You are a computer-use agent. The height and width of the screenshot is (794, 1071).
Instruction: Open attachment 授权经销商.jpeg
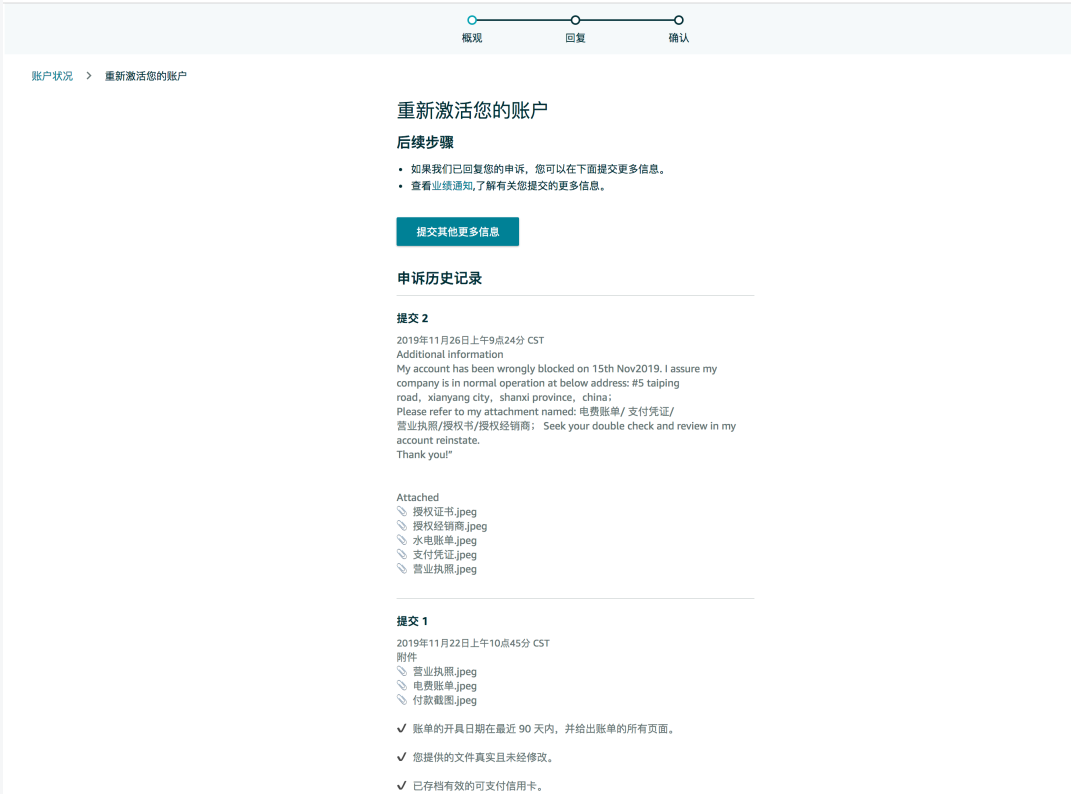(x=449, y=526)
